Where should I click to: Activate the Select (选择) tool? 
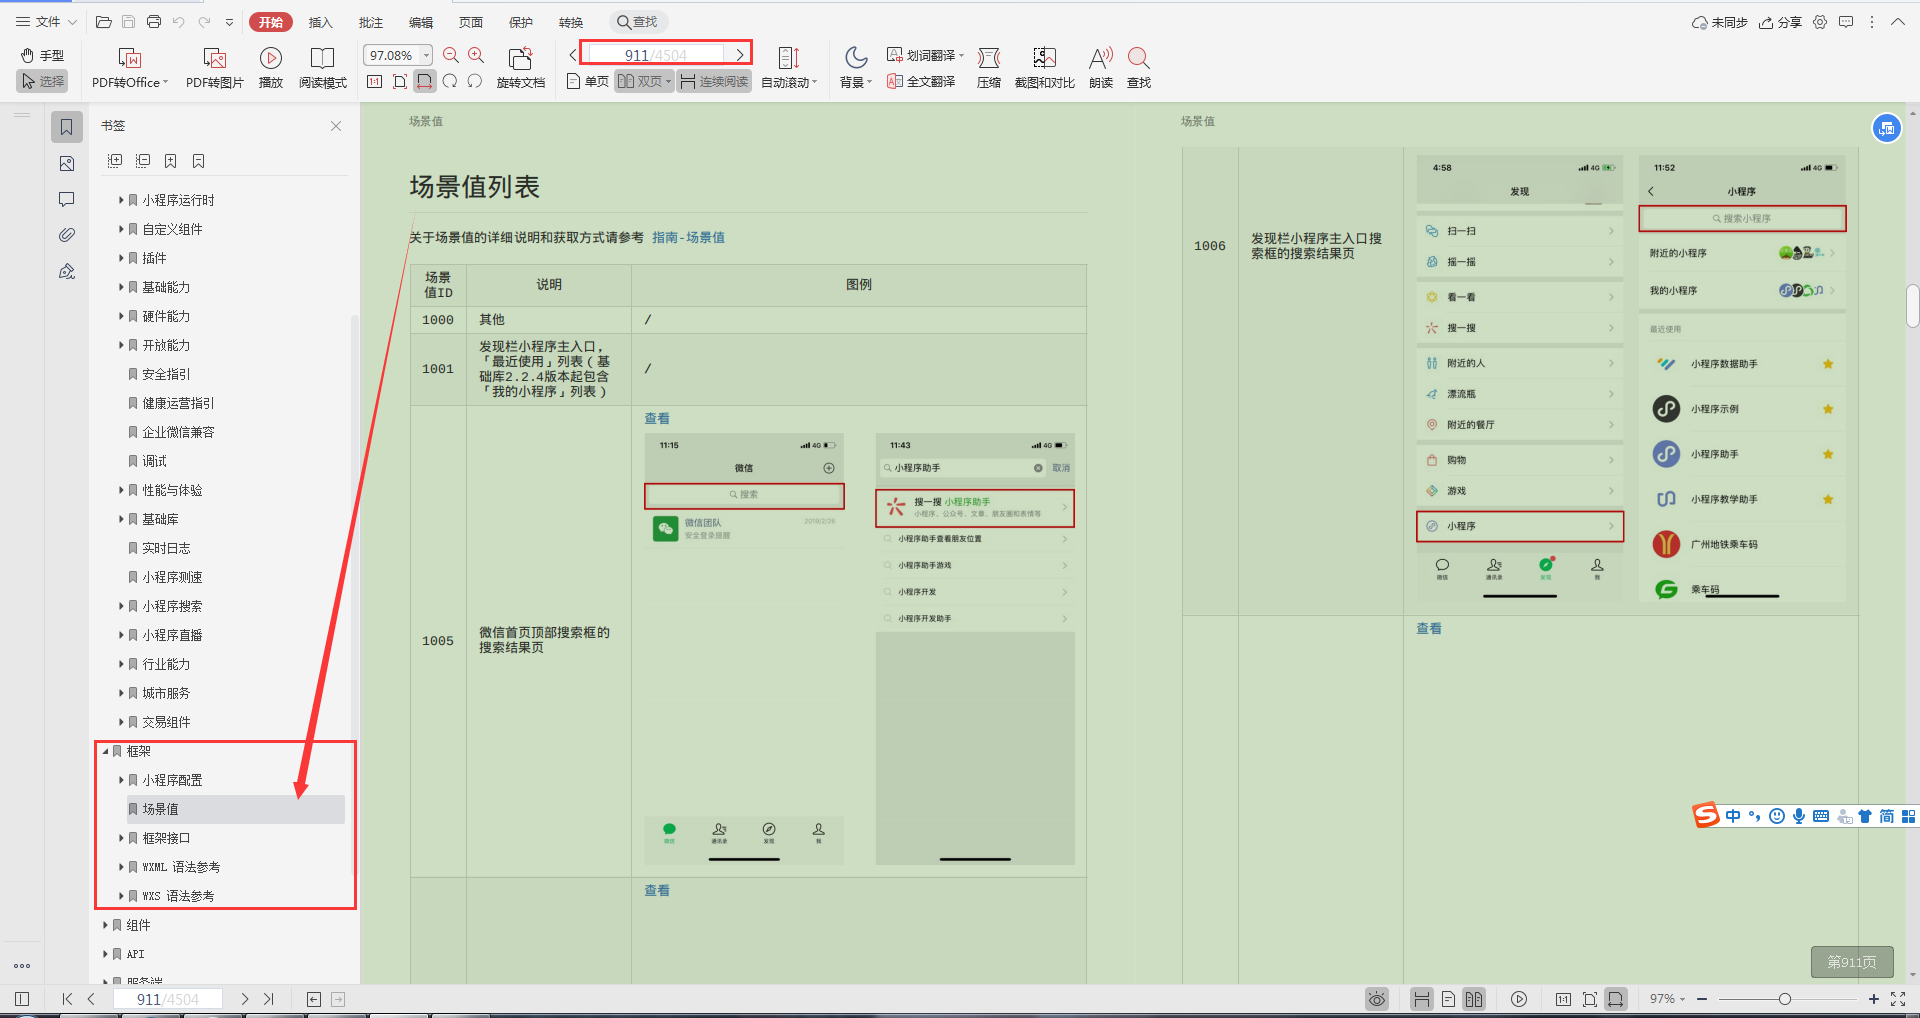42,81
